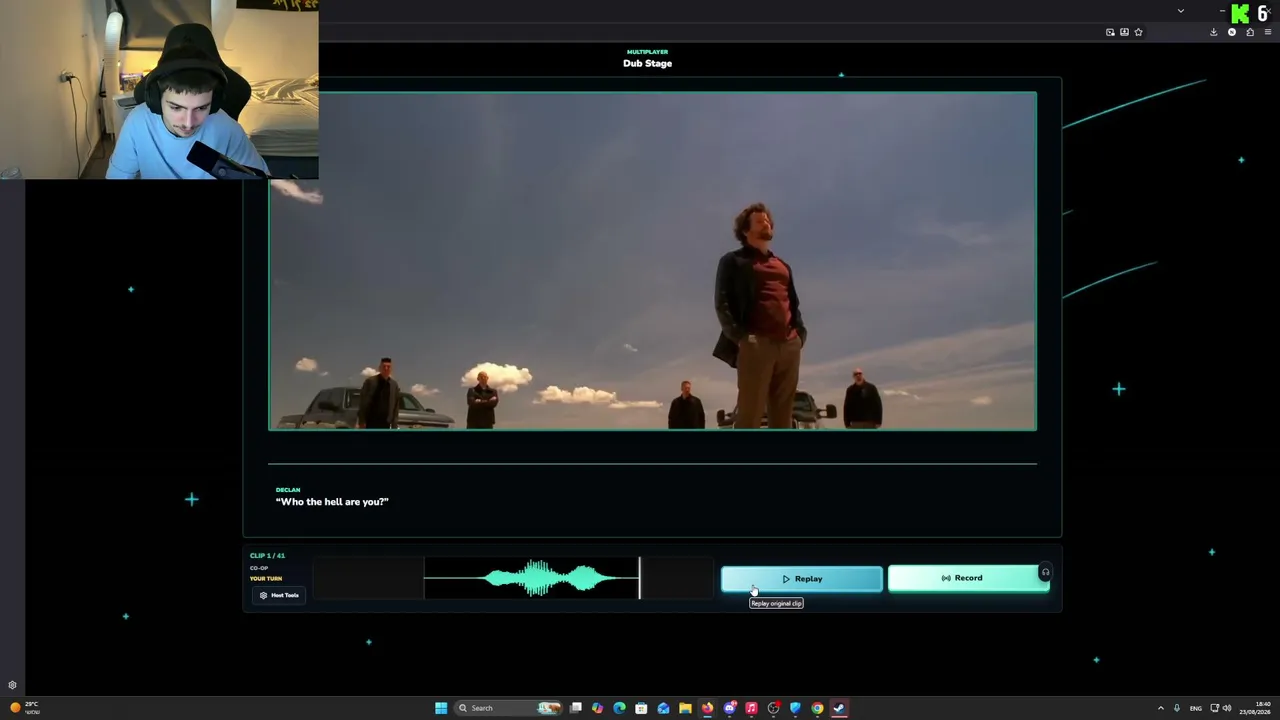Image resolution: width=1280 pixels, height=720 pixels.
Task: Click the install-app icon in address bar
Action: tap(1124, 32)
